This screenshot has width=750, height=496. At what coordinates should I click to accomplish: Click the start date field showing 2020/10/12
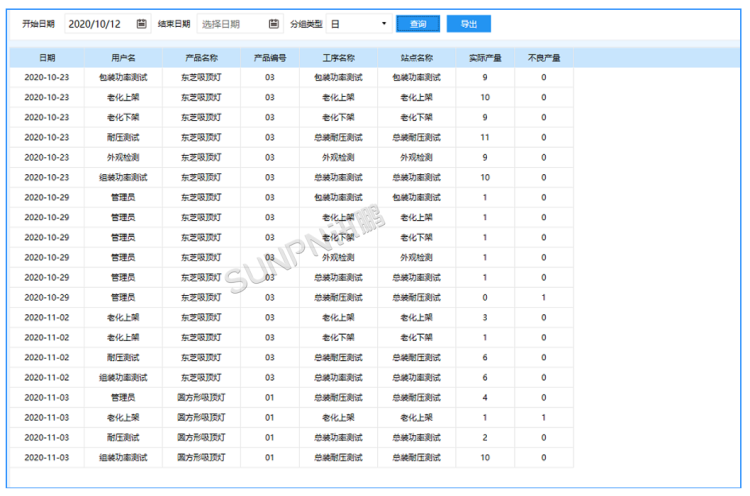[x=97, y=23]
